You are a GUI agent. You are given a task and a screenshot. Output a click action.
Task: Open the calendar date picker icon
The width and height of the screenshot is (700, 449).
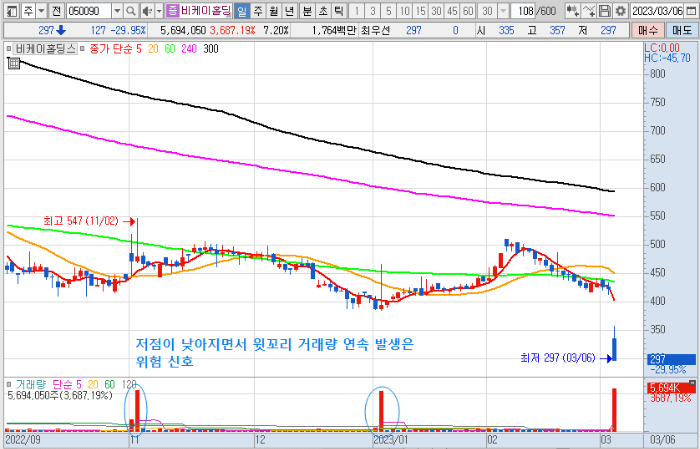pos(691,11)
